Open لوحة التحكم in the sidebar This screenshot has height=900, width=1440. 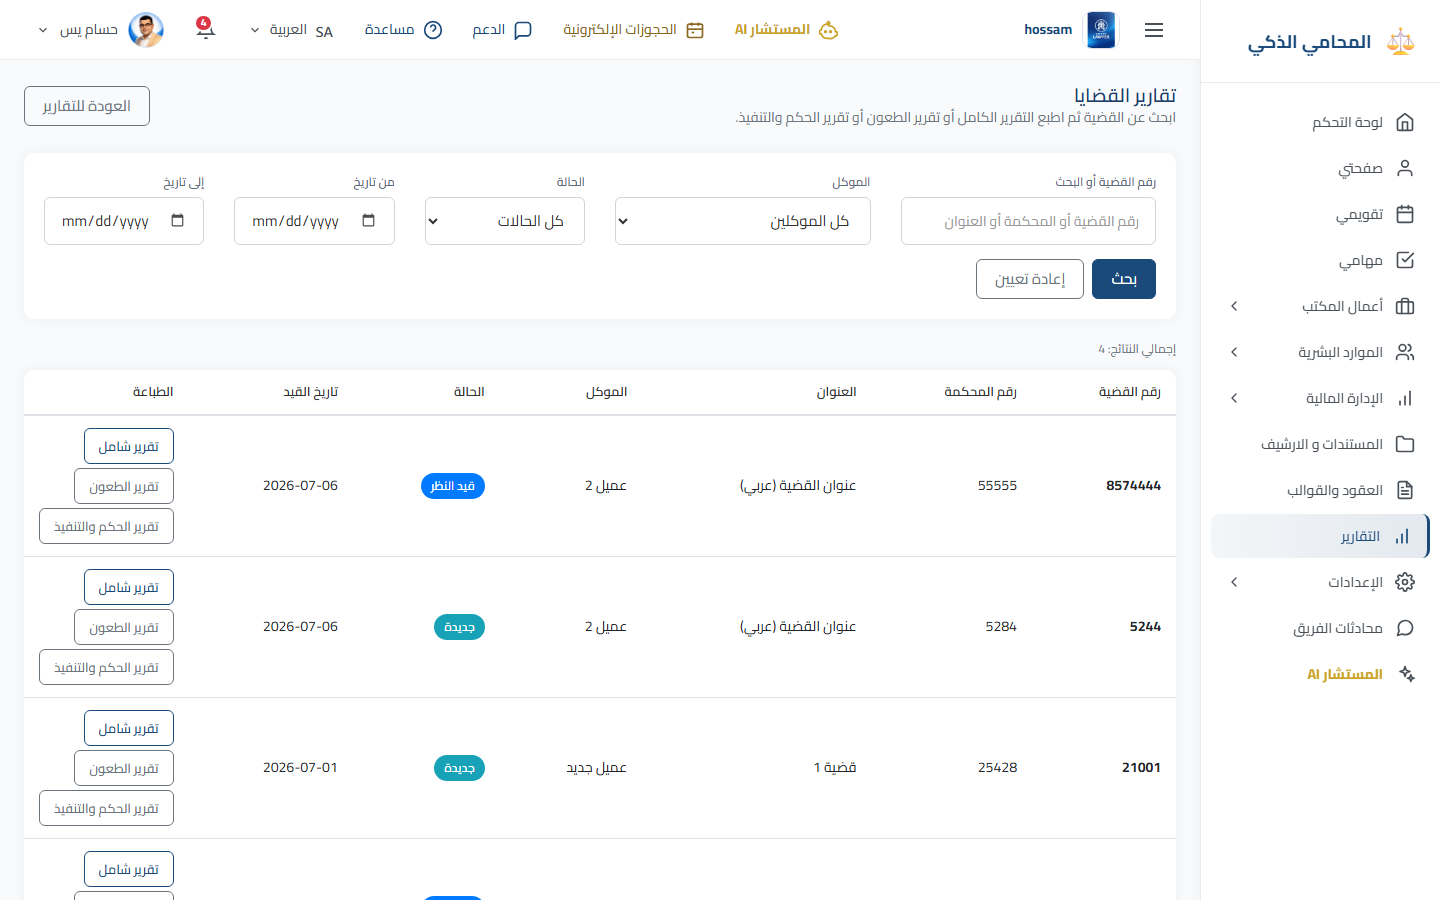coord(1320,122)
